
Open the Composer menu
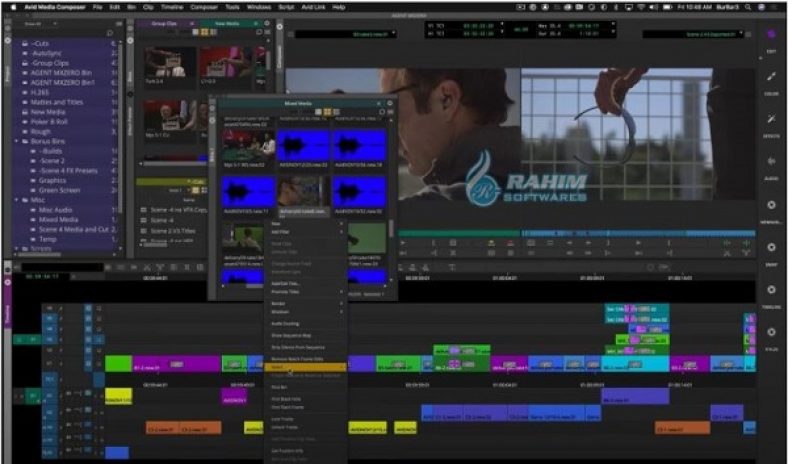(x=204, y=7)
